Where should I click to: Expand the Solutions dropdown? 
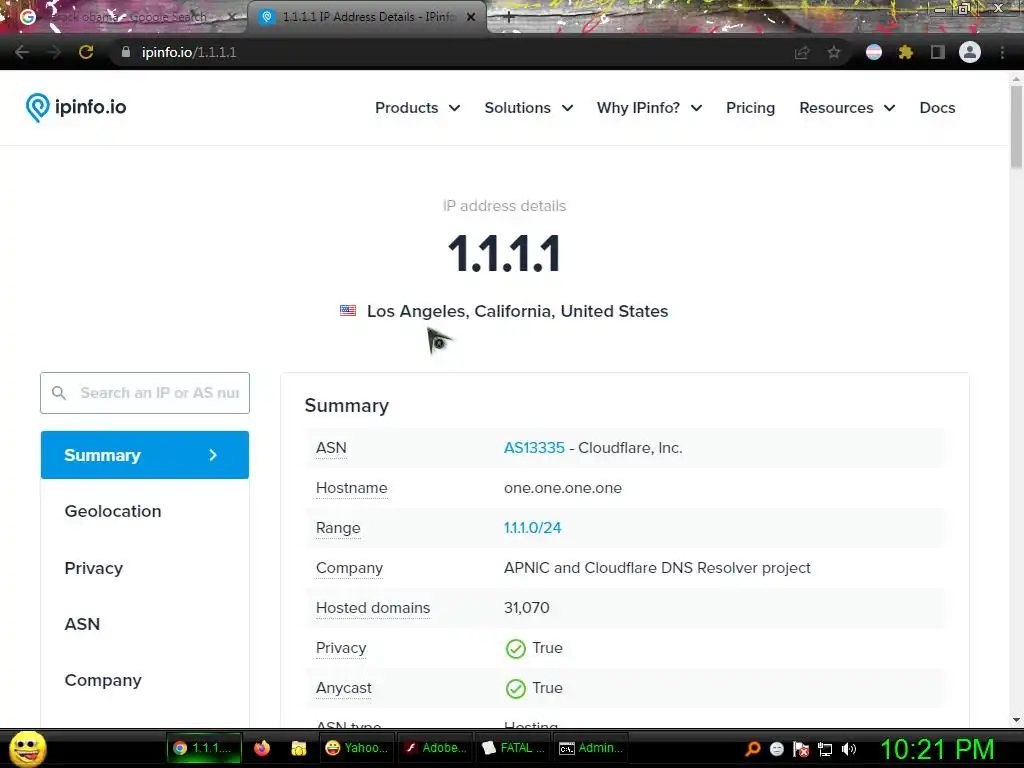(x=528, y=108)
